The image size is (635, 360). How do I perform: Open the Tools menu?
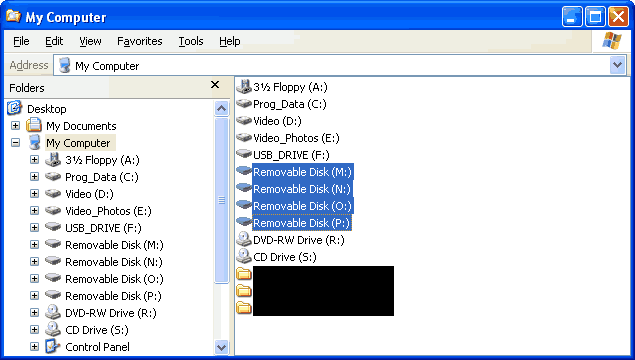tap(191, 41)
